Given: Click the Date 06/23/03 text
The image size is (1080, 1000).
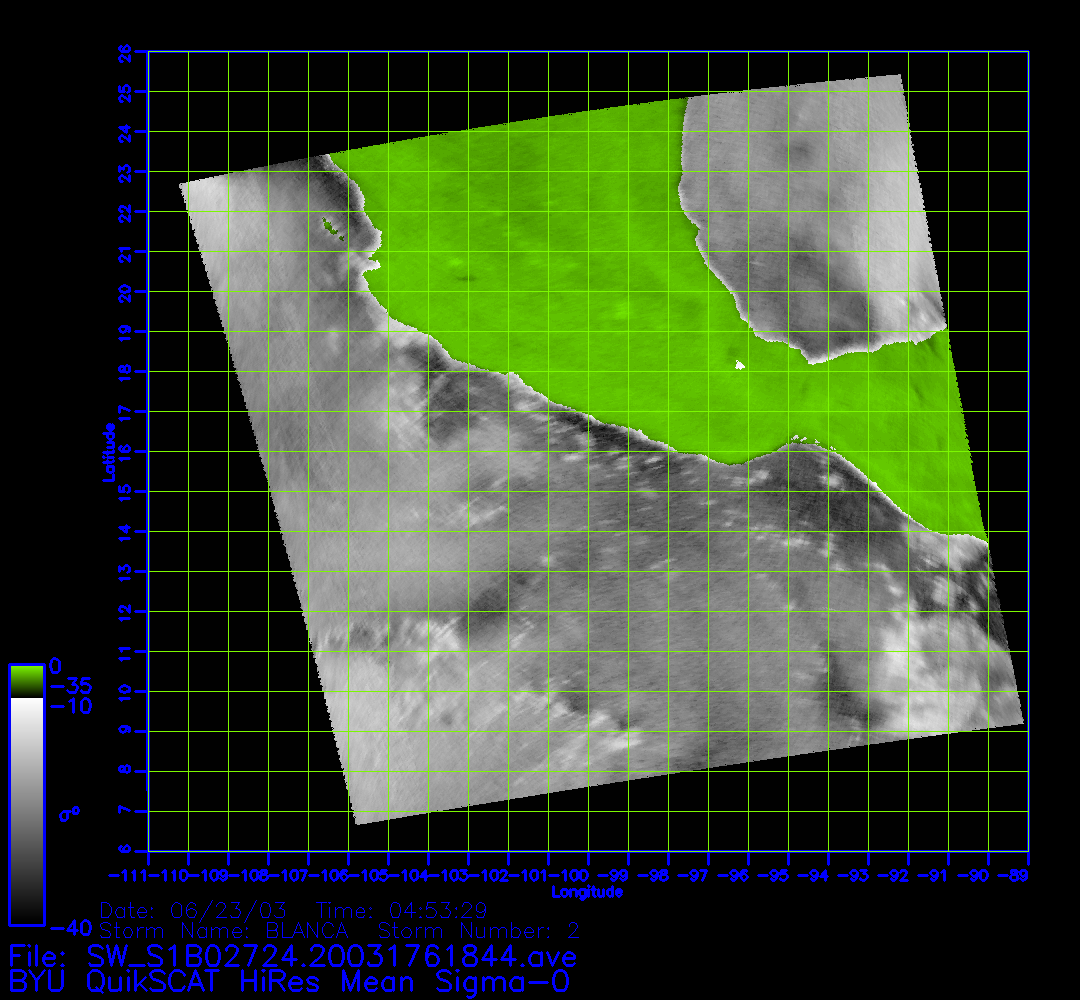Looking at the screenshot, I should click(x=194, y=911).
